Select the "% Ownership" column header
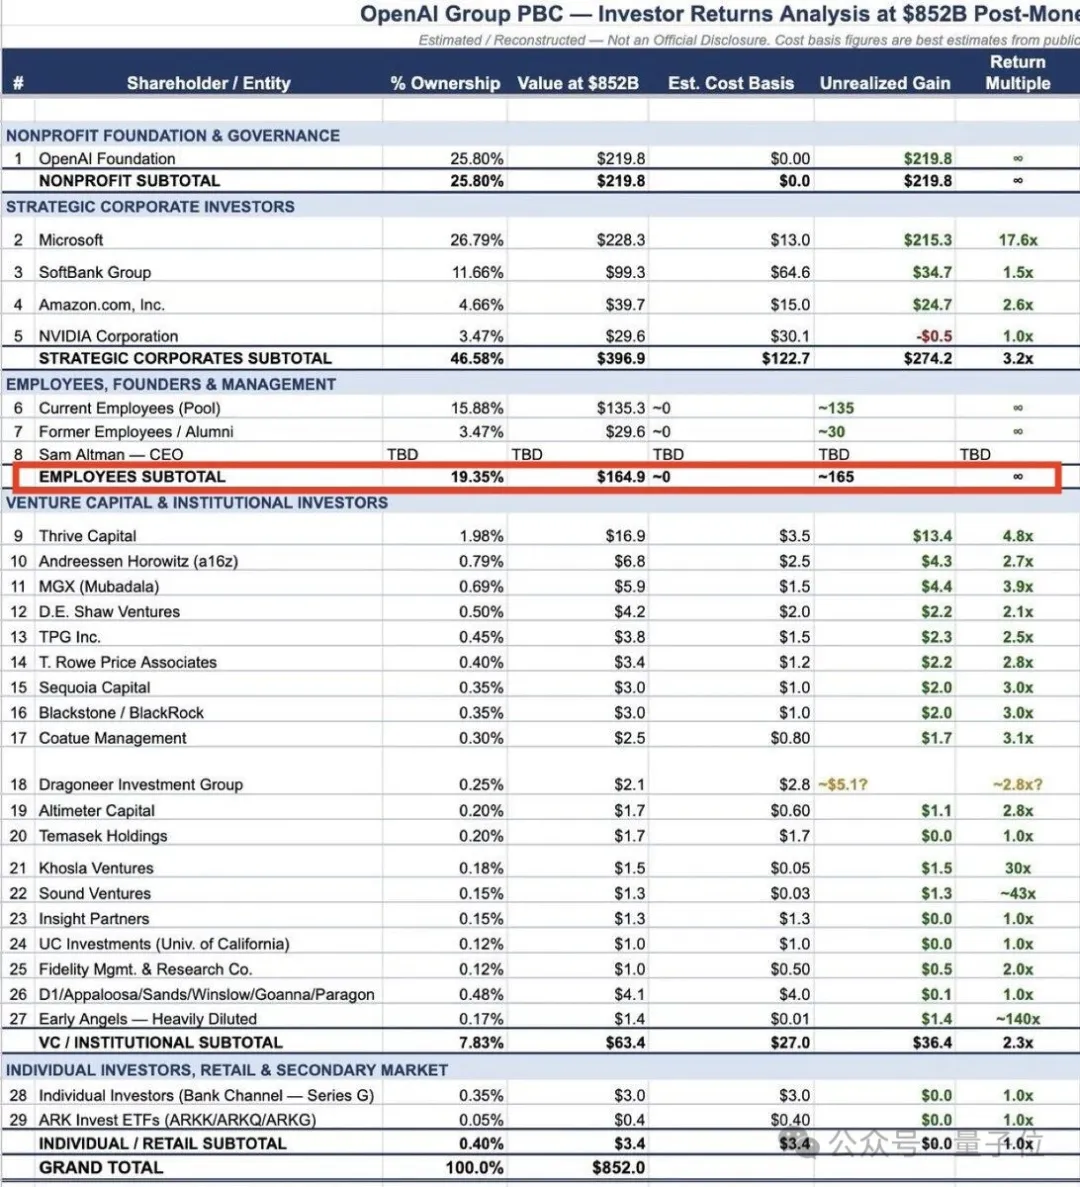The image size is (1080, 1187). (445, 83)
